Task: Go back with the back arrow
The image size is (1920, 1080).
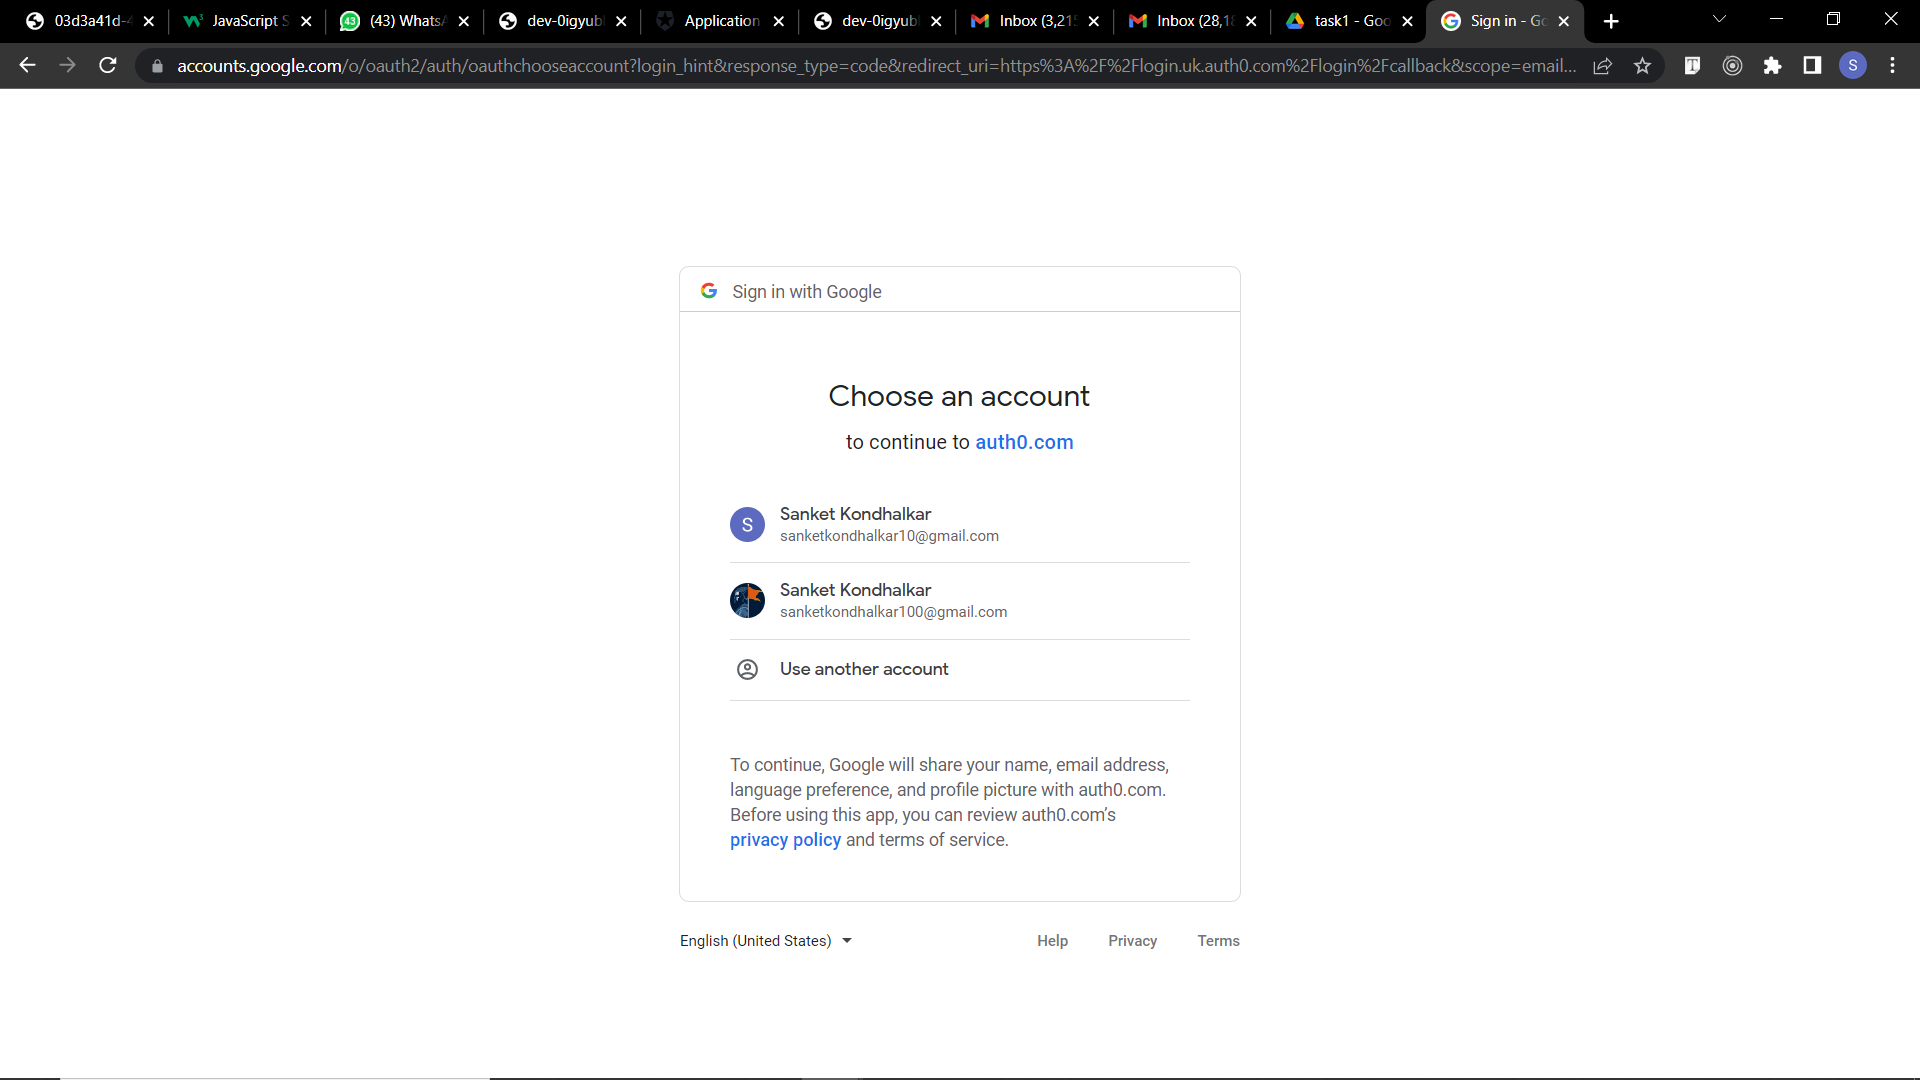Action: (27, 66)
